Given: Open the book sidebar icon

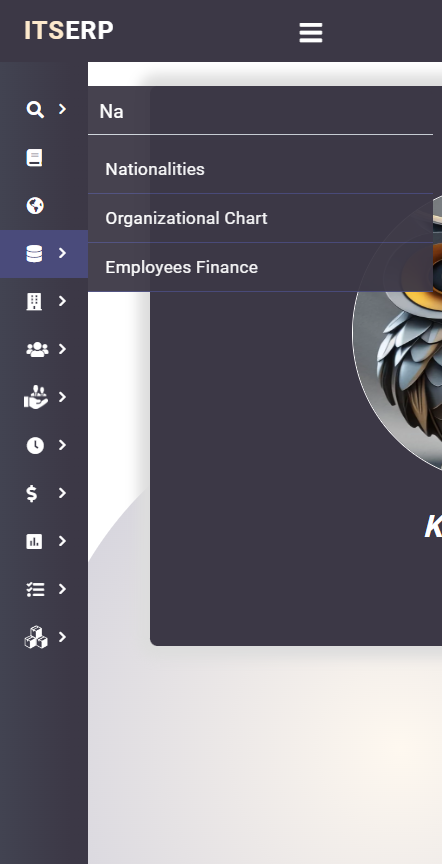Looking at the screenshot, I should click(34, 158).
